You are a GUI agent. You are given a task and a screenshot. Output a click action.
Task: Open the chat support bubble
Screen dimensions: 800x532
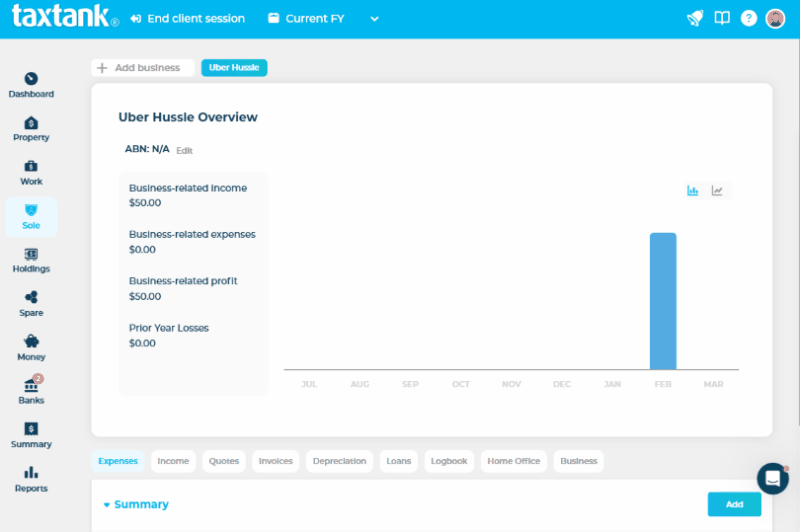772,478
